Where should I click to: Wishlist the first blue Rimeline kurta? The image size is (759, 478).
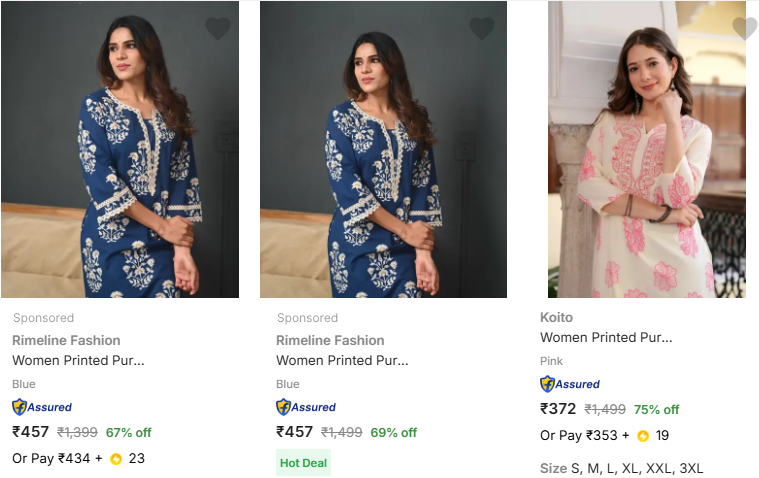tap(218, 28)
